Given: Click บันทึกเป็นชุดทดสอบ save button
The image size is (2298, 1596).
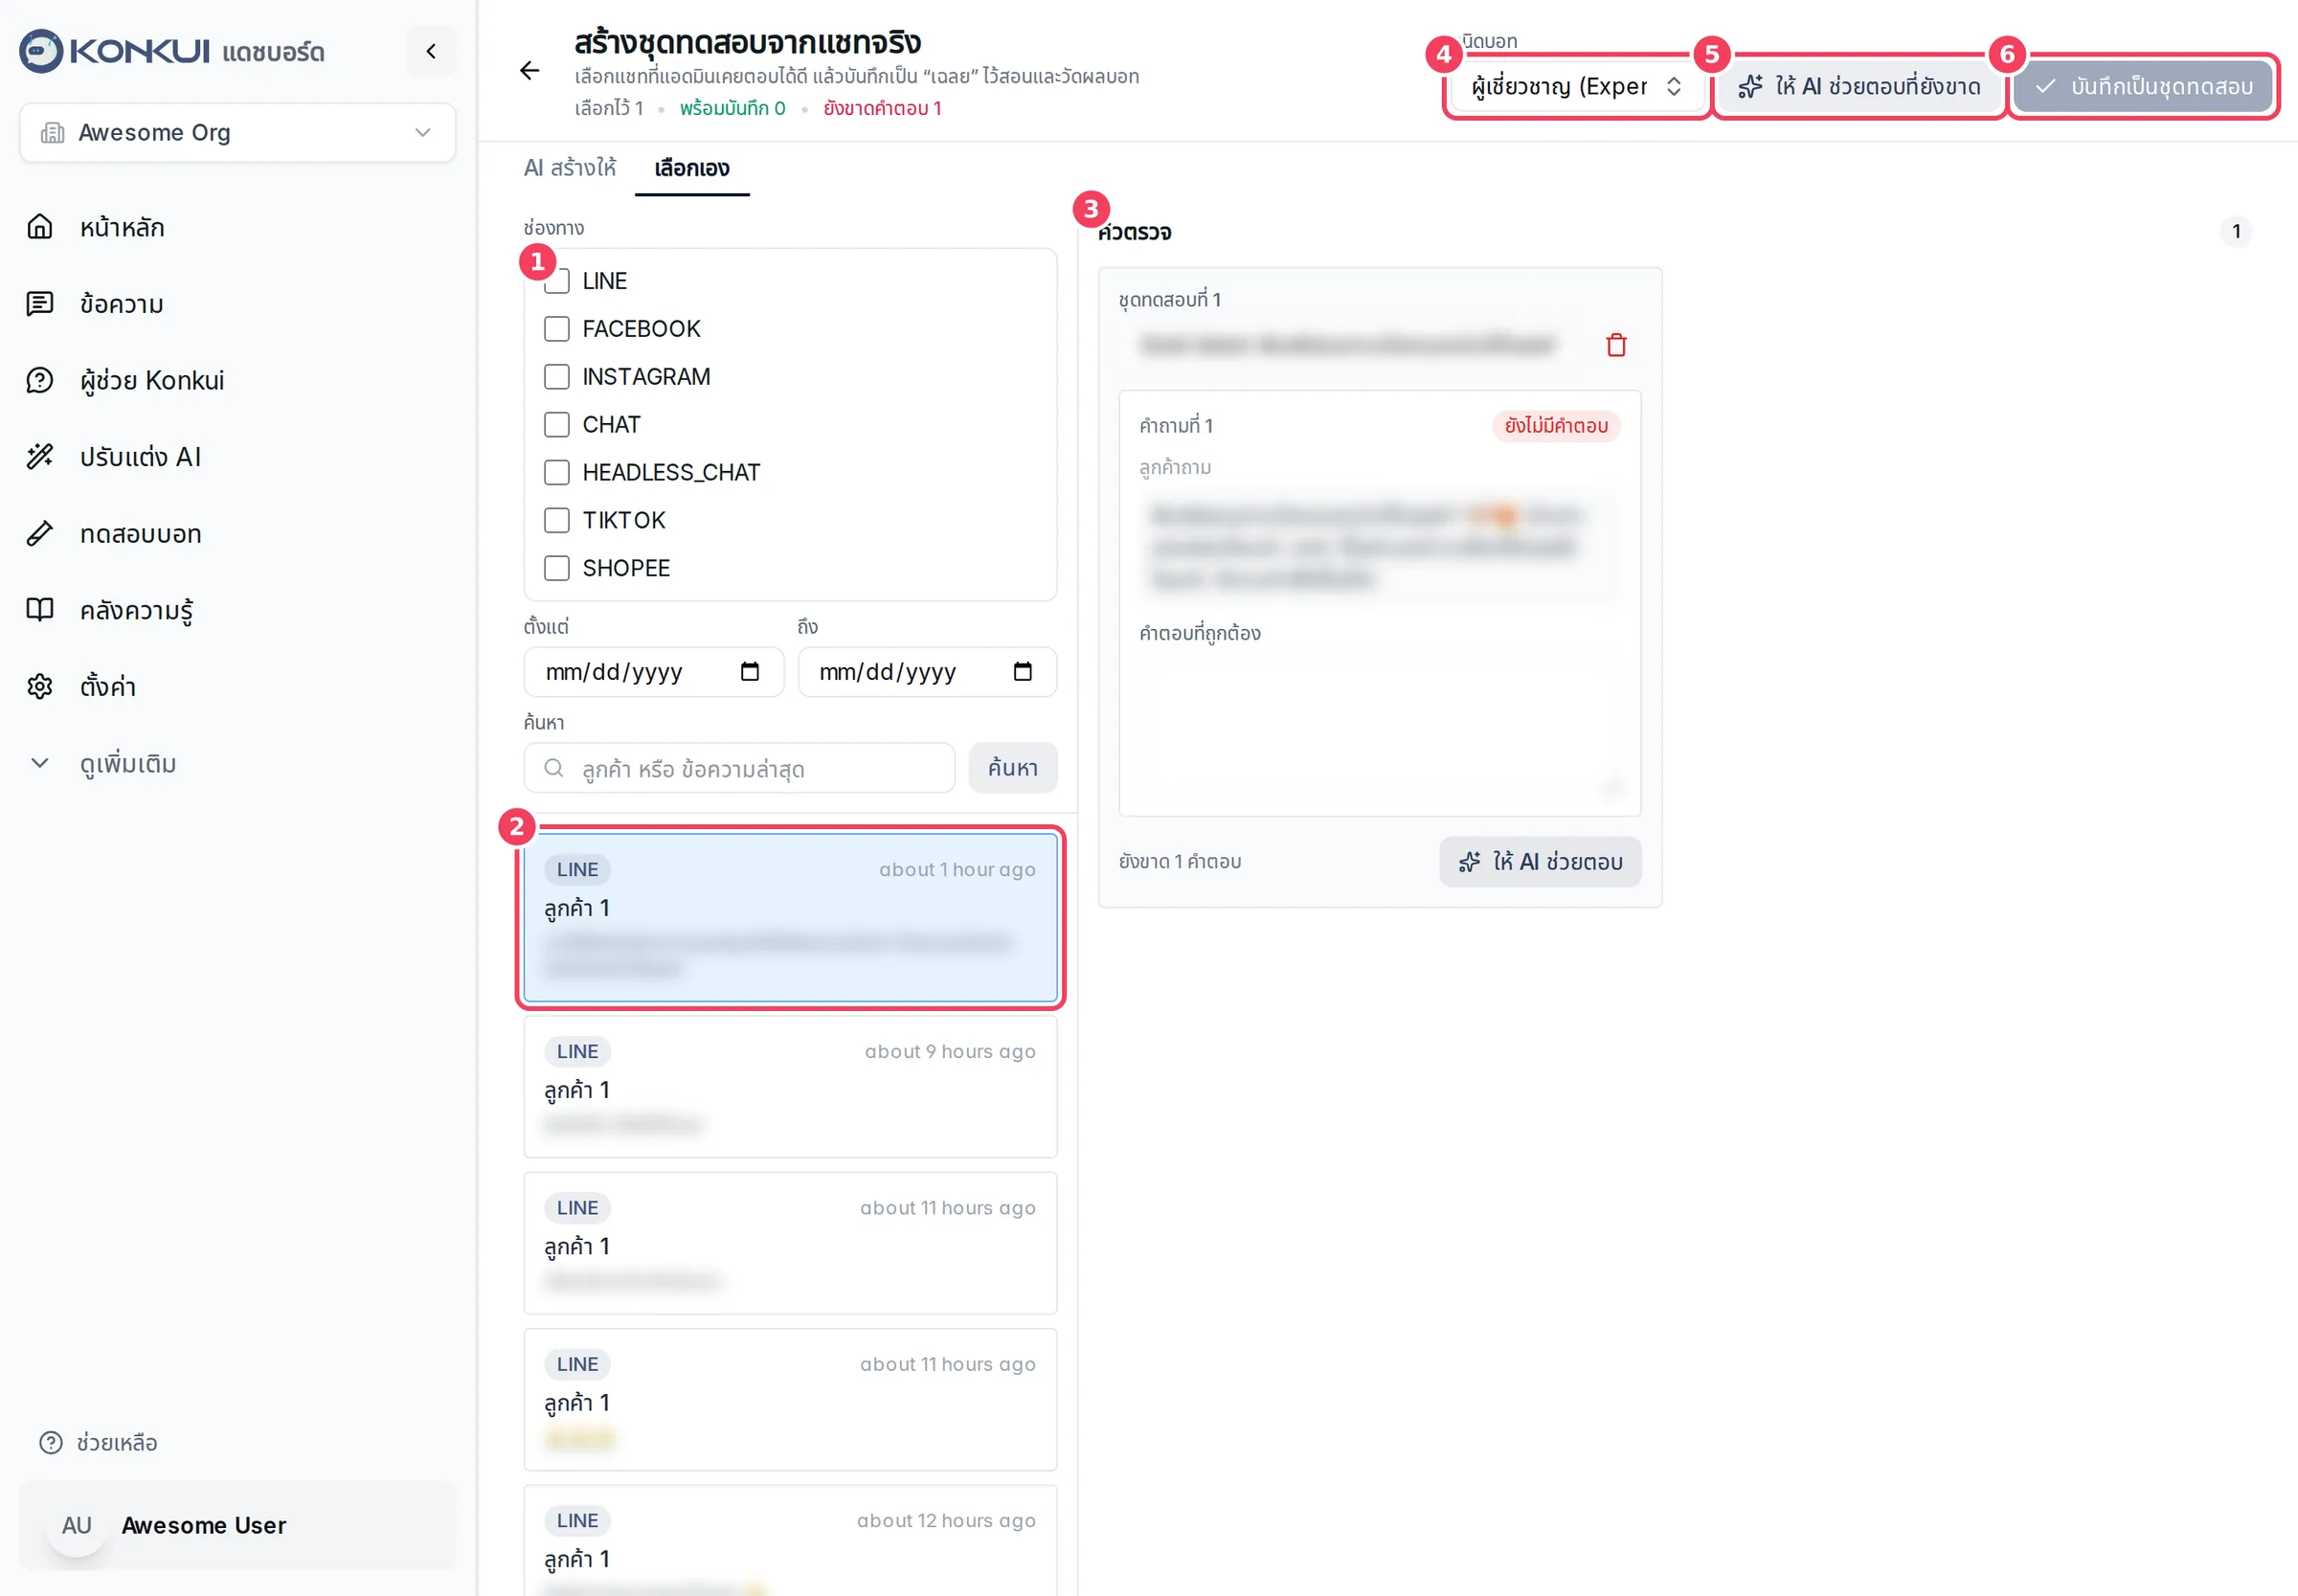Looking at the screenshot, I should coord(2143,86).
